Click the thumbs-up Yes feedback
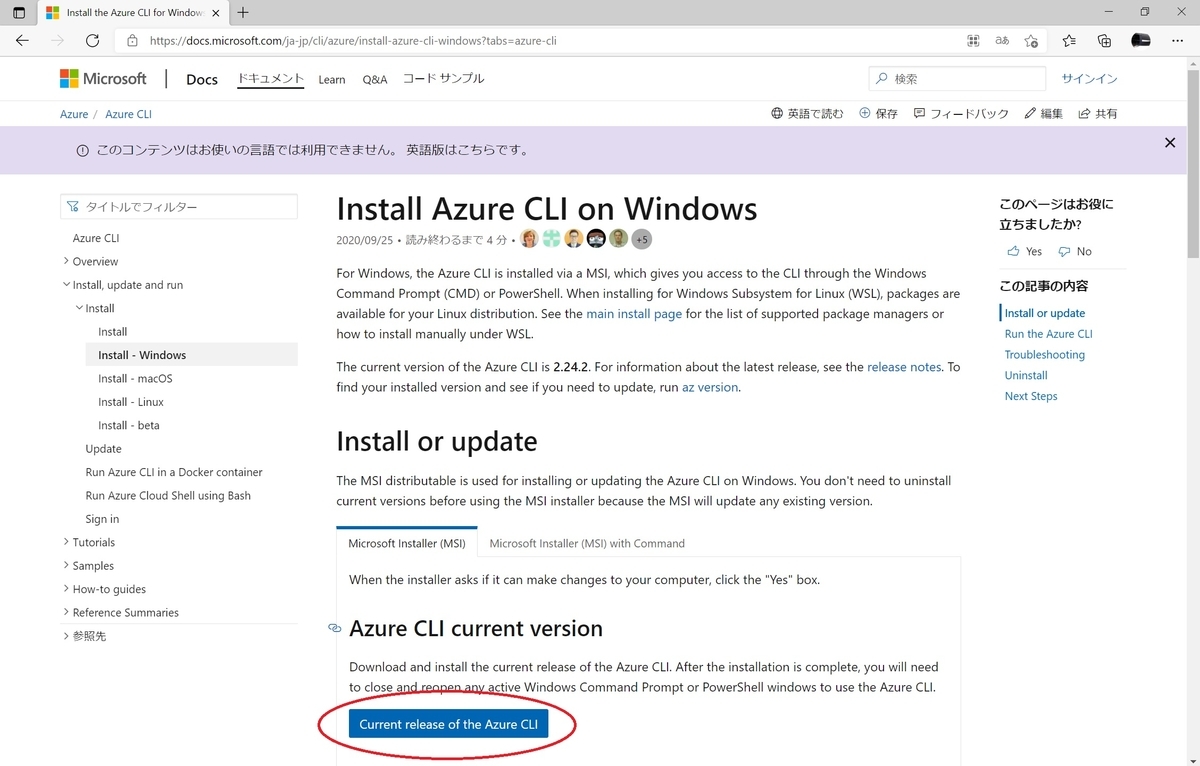The height and width of the screenshot is (766, 1200). point(1024,251)
